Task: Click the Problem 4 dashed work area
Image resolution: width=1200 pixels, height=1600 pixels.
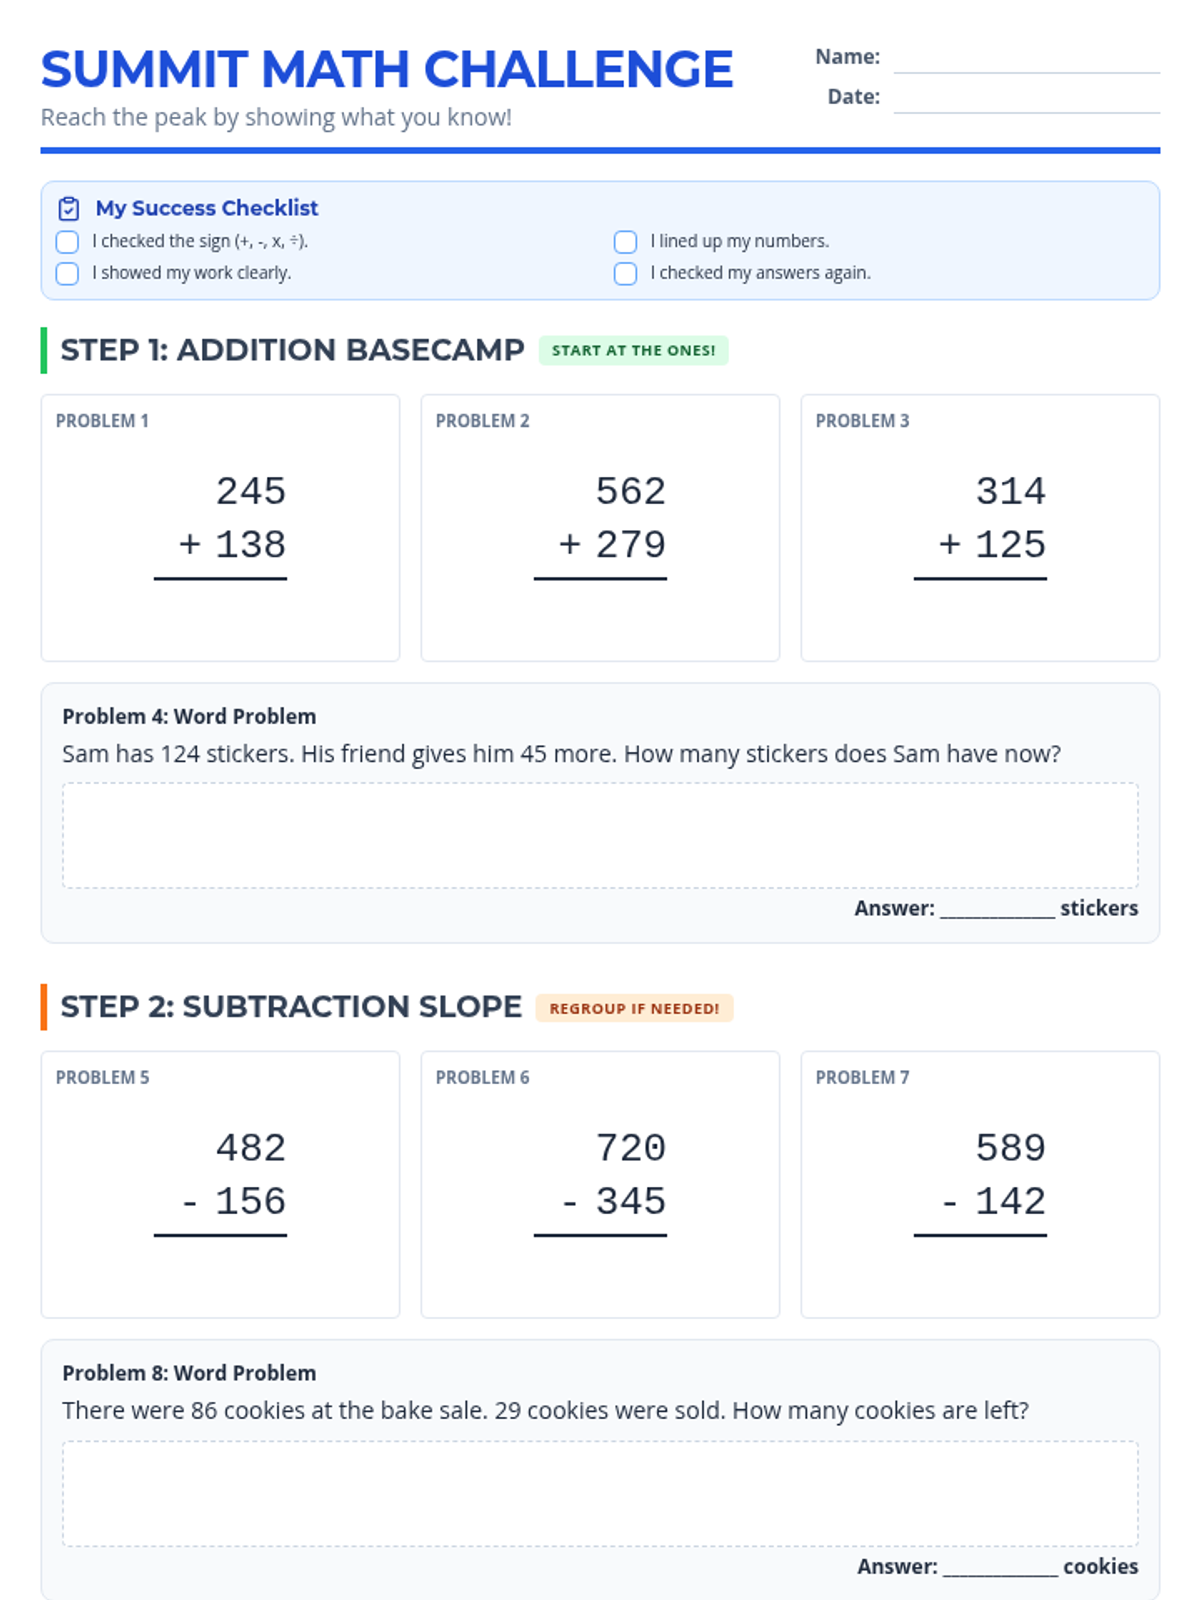Action: 600,836
